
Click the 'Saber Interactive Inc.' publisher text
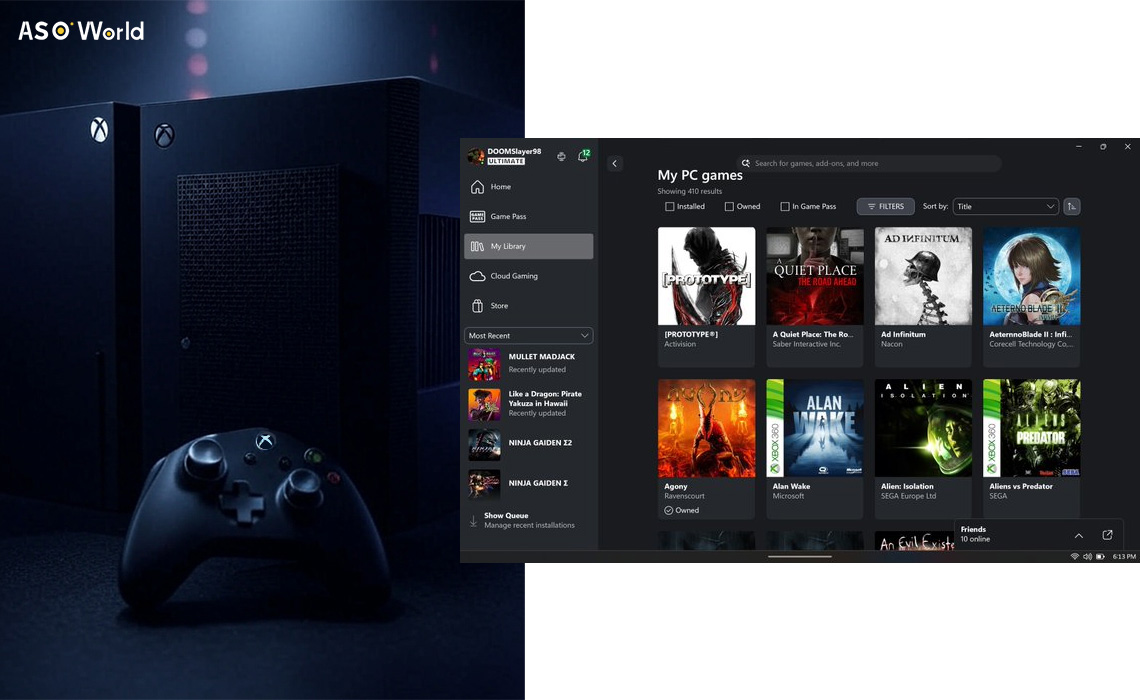806,345
